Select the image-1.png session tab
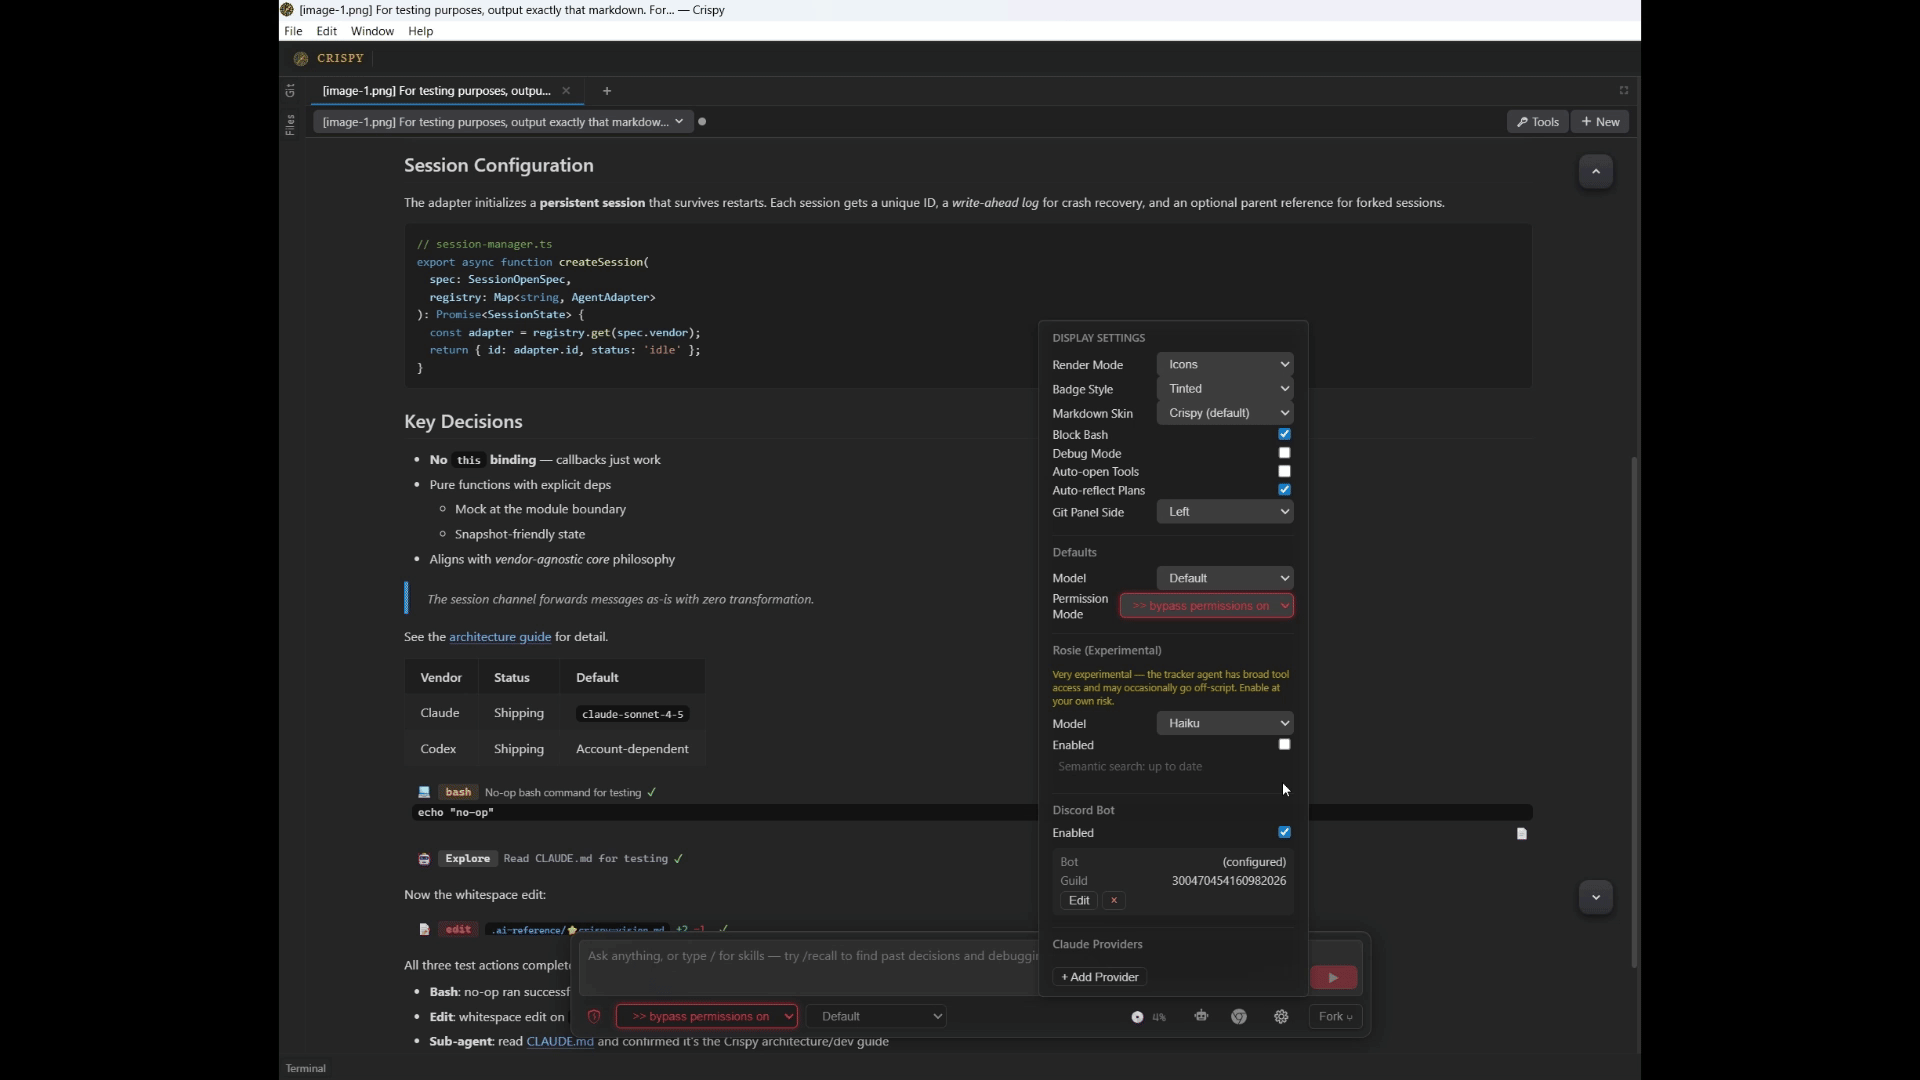This screenshot has height=1080, width=1920. point(435,91)
